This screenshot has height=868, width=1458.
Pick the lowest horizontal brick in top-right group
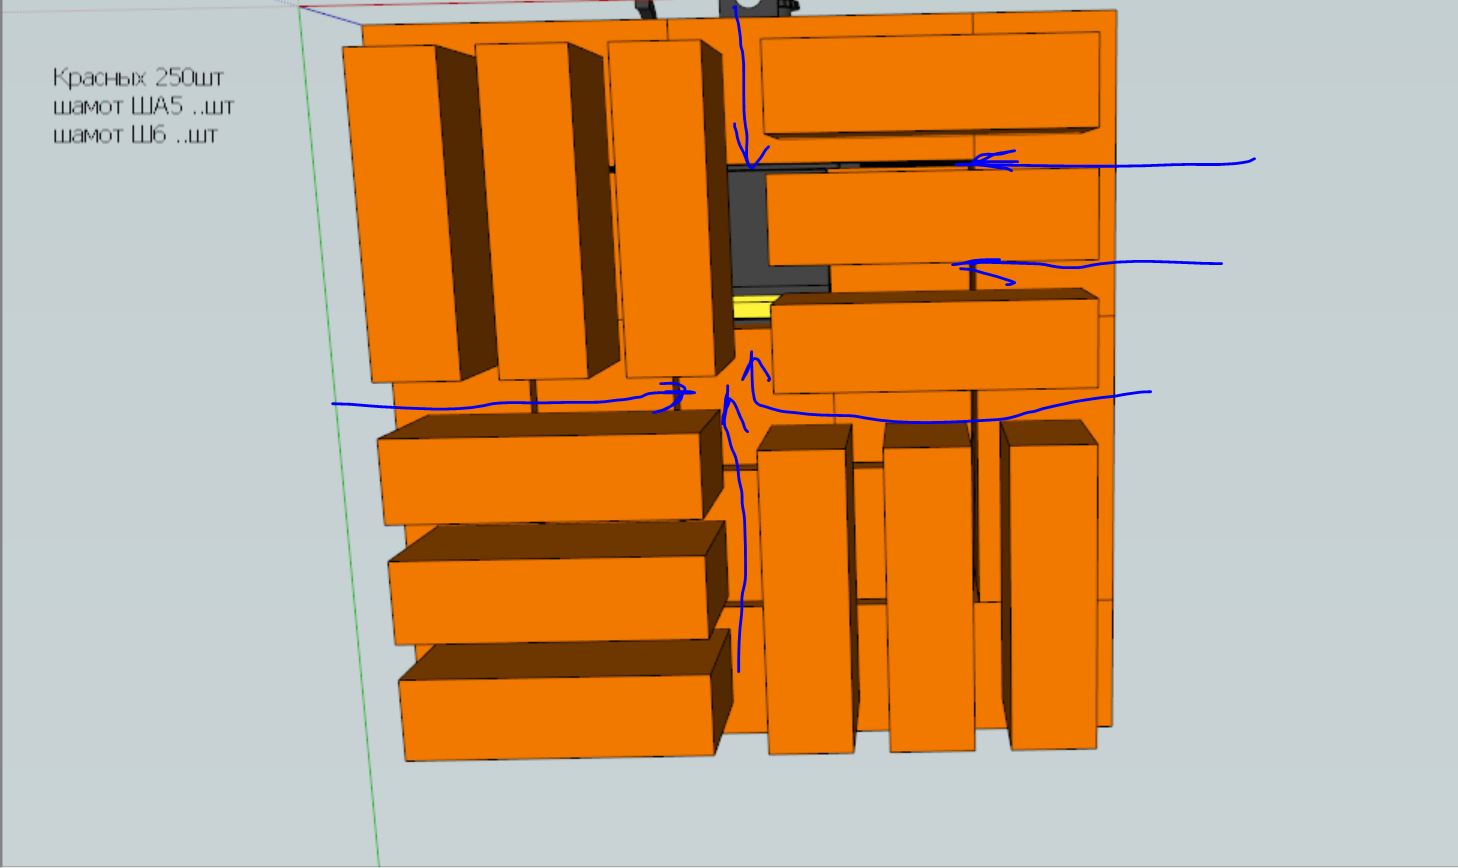click(934, 344)
